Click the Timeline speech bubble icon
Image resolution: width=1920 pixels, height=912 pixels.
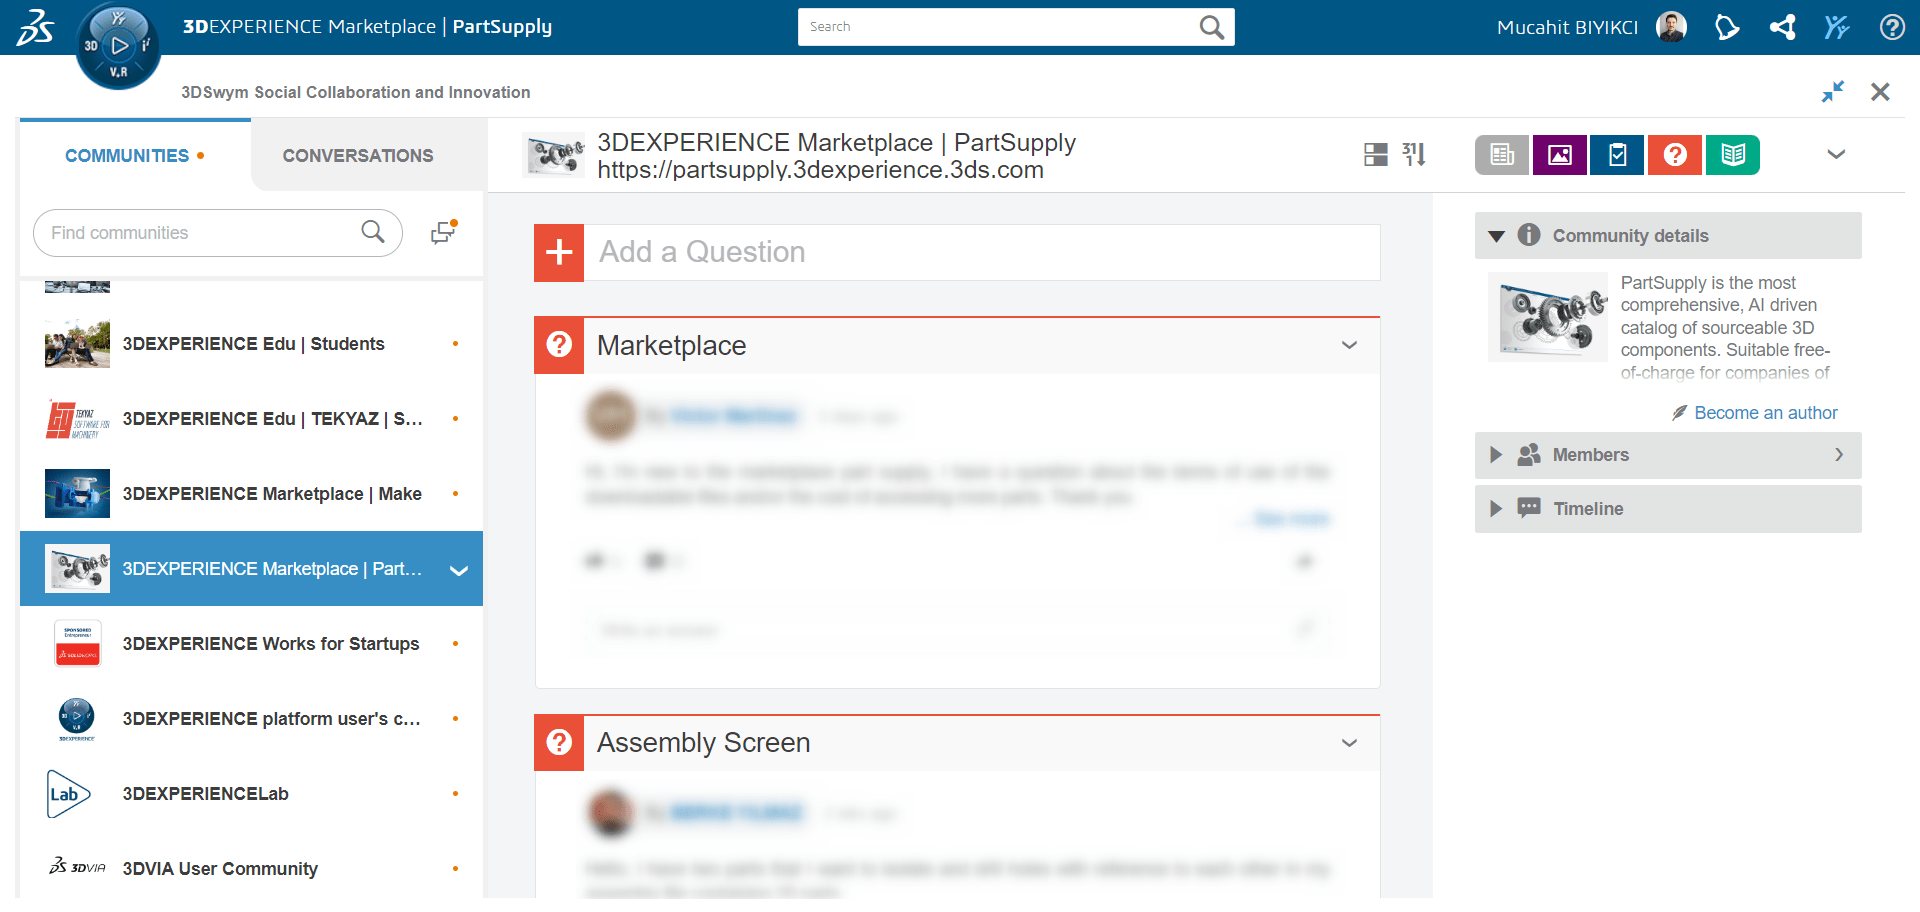[x=1529, y=508]
